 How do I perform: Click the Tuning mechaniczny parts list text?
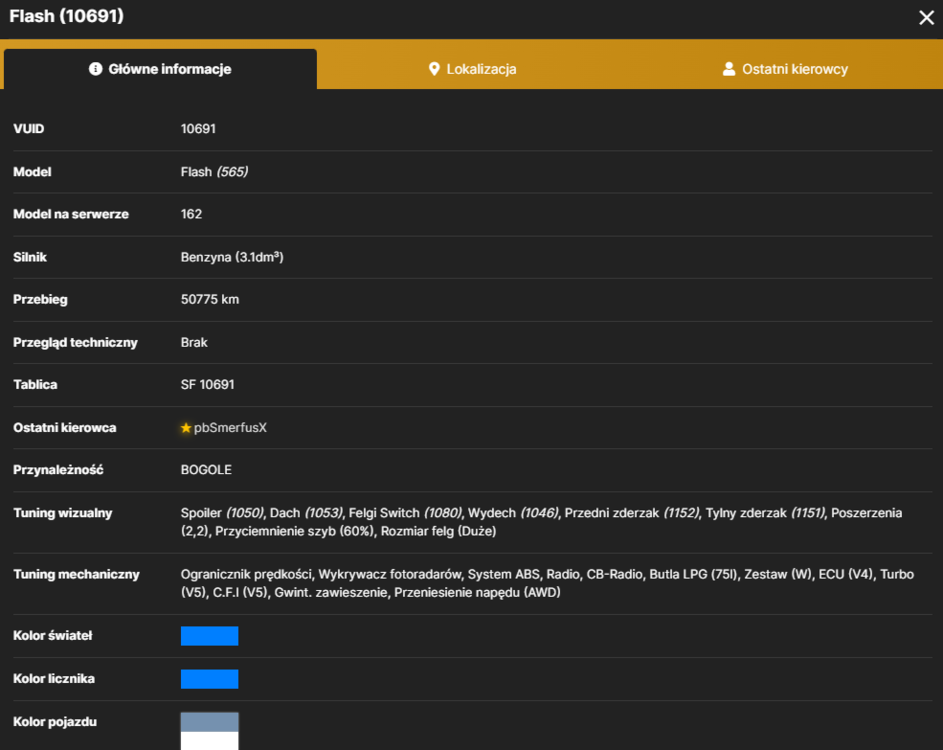coord(547,583)
